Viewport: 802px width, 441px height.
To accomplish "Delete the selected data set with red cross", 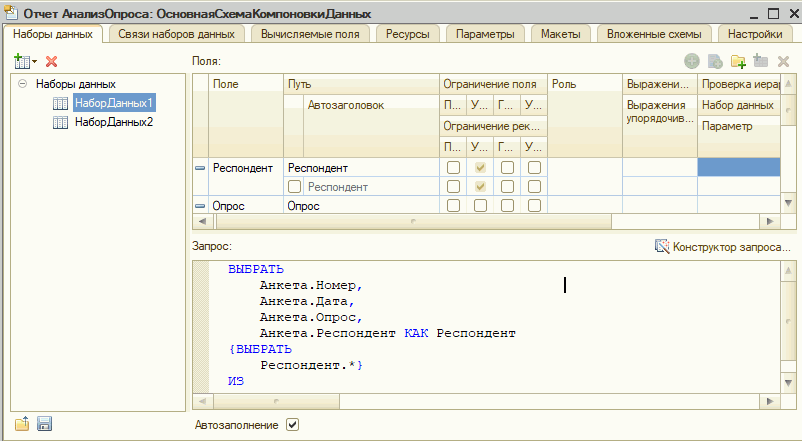I will tap(51, 62).
